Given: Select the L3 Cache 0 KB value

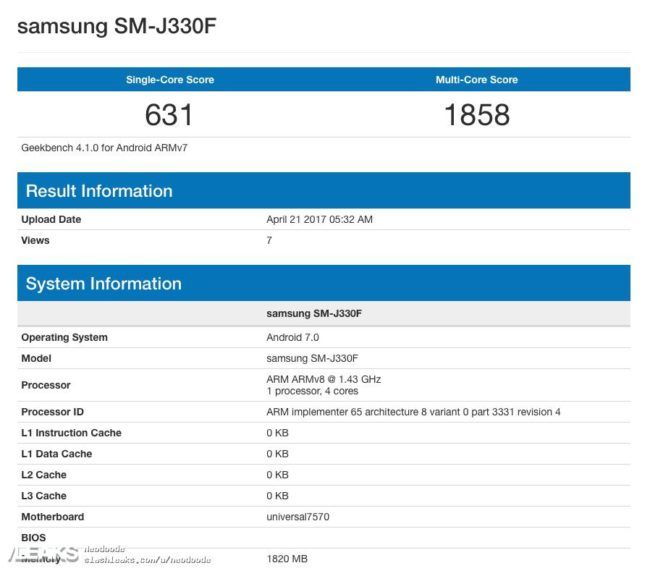Looking at the screenshot, I should coord(277,496).
